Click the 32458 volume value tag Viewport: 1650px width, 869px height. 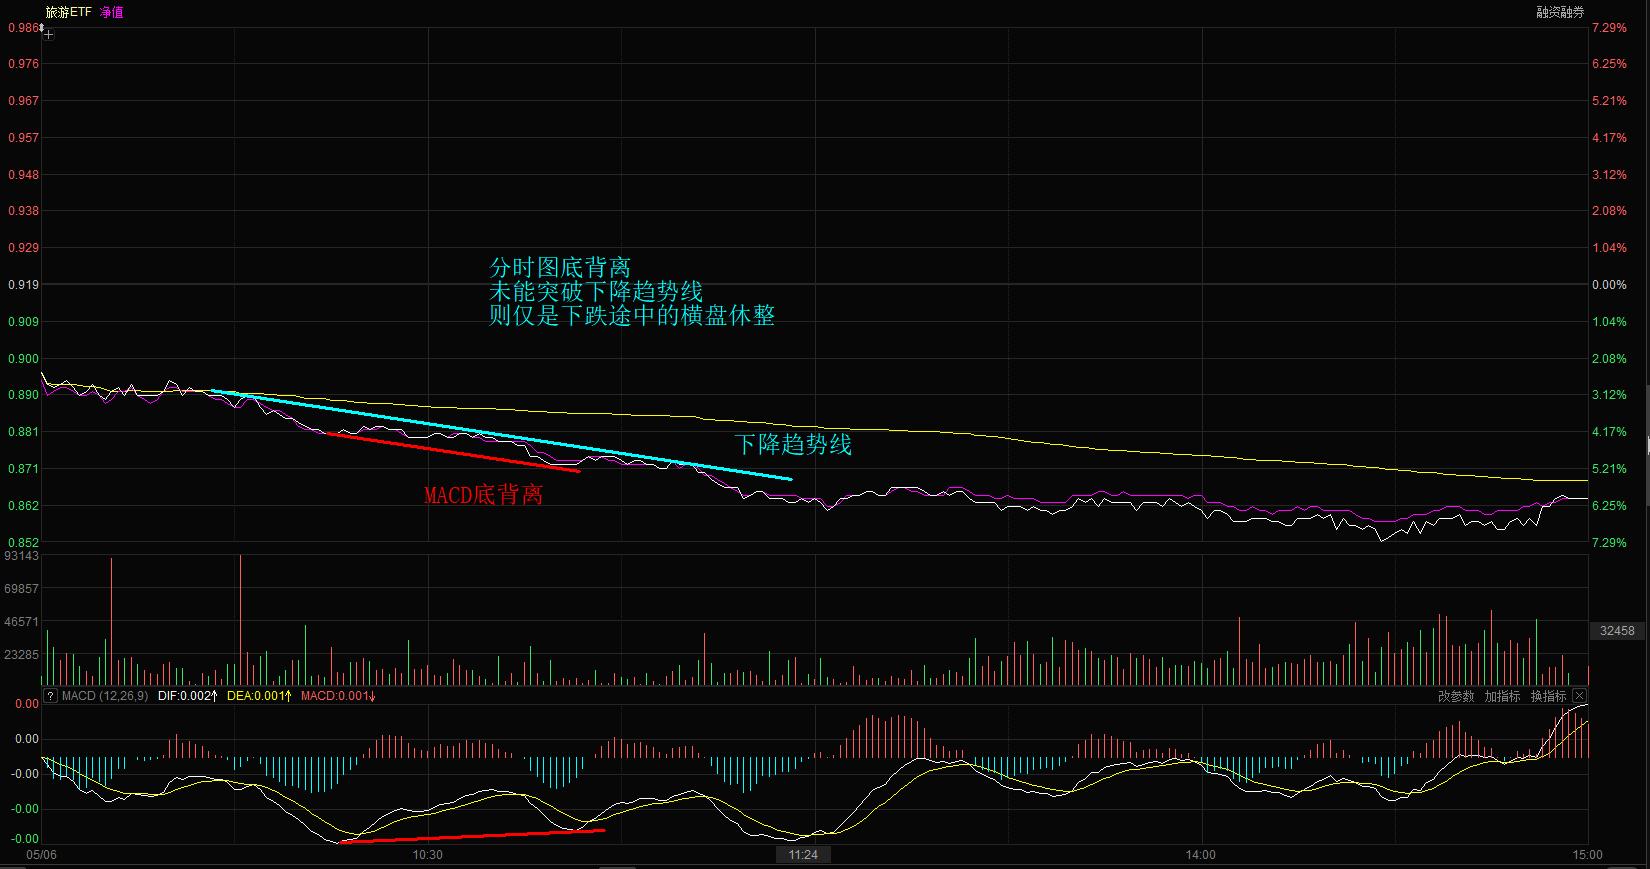pos(1617,631)
